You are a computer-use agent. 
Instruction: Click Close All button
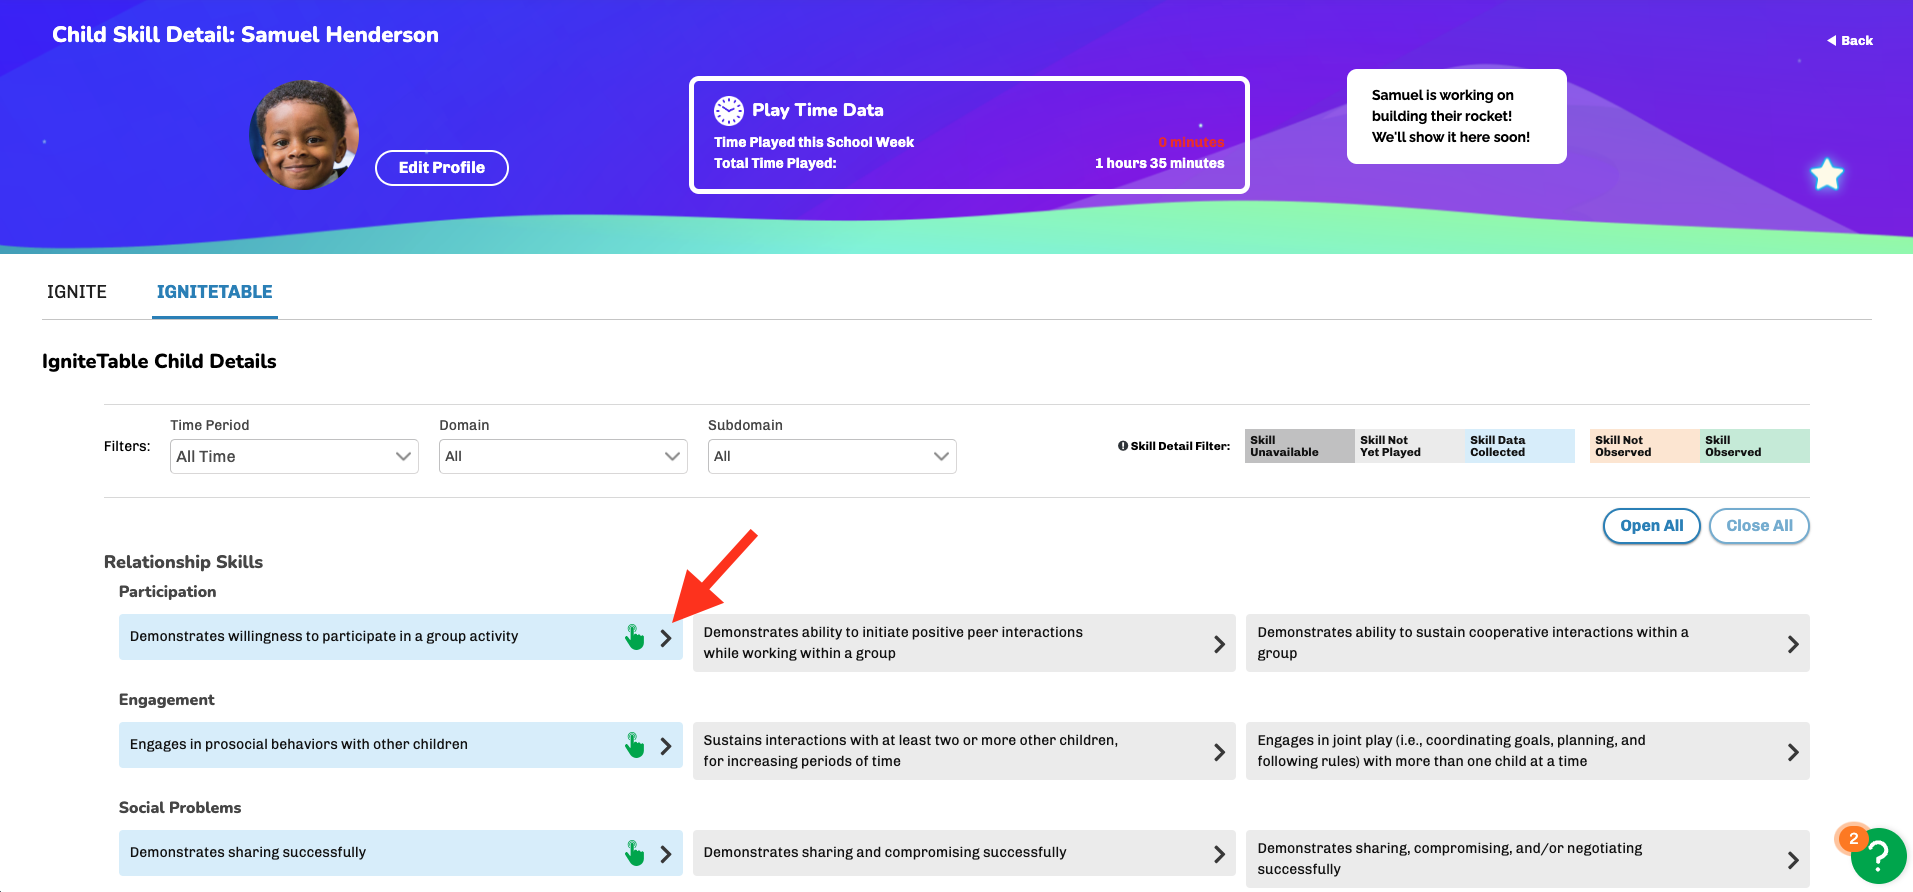pos(1759,526)
